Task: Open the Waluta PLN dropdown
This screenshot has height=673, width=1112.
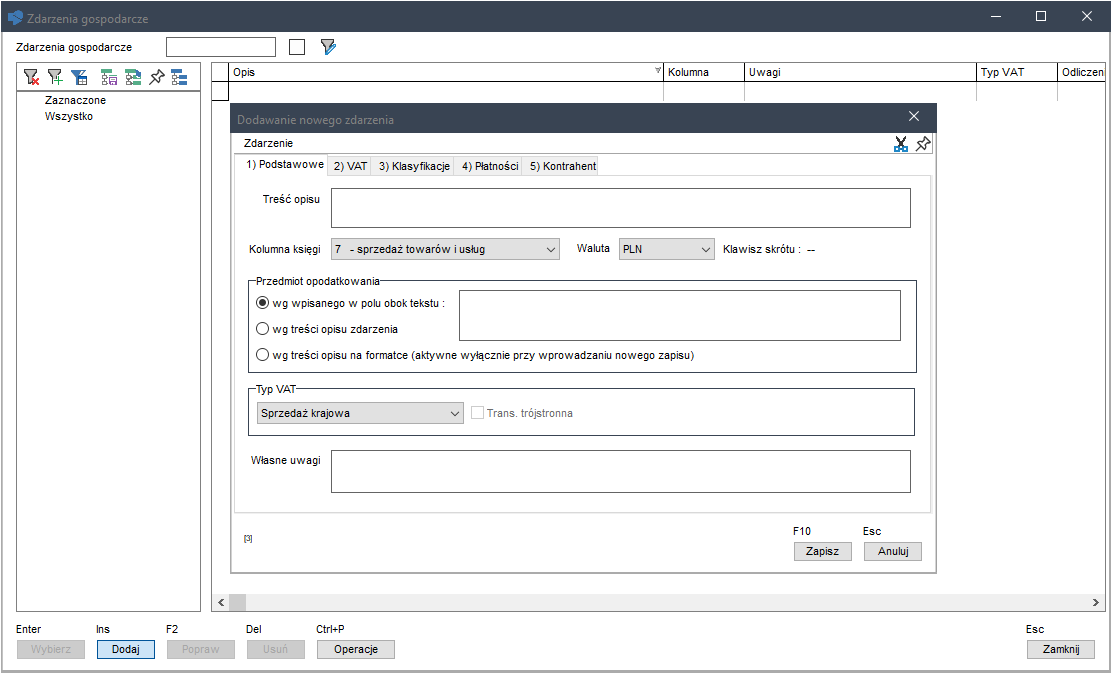Action: coord(667,250)
